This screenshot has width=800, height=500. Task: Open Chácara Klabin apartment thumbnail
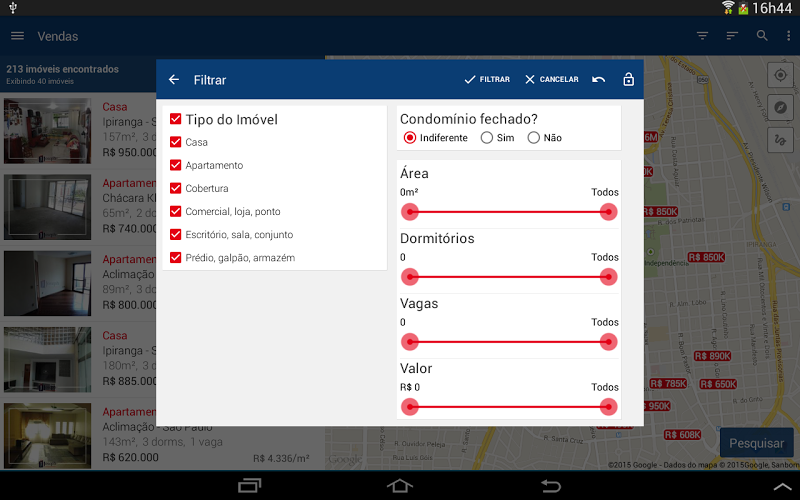point(47,207)
